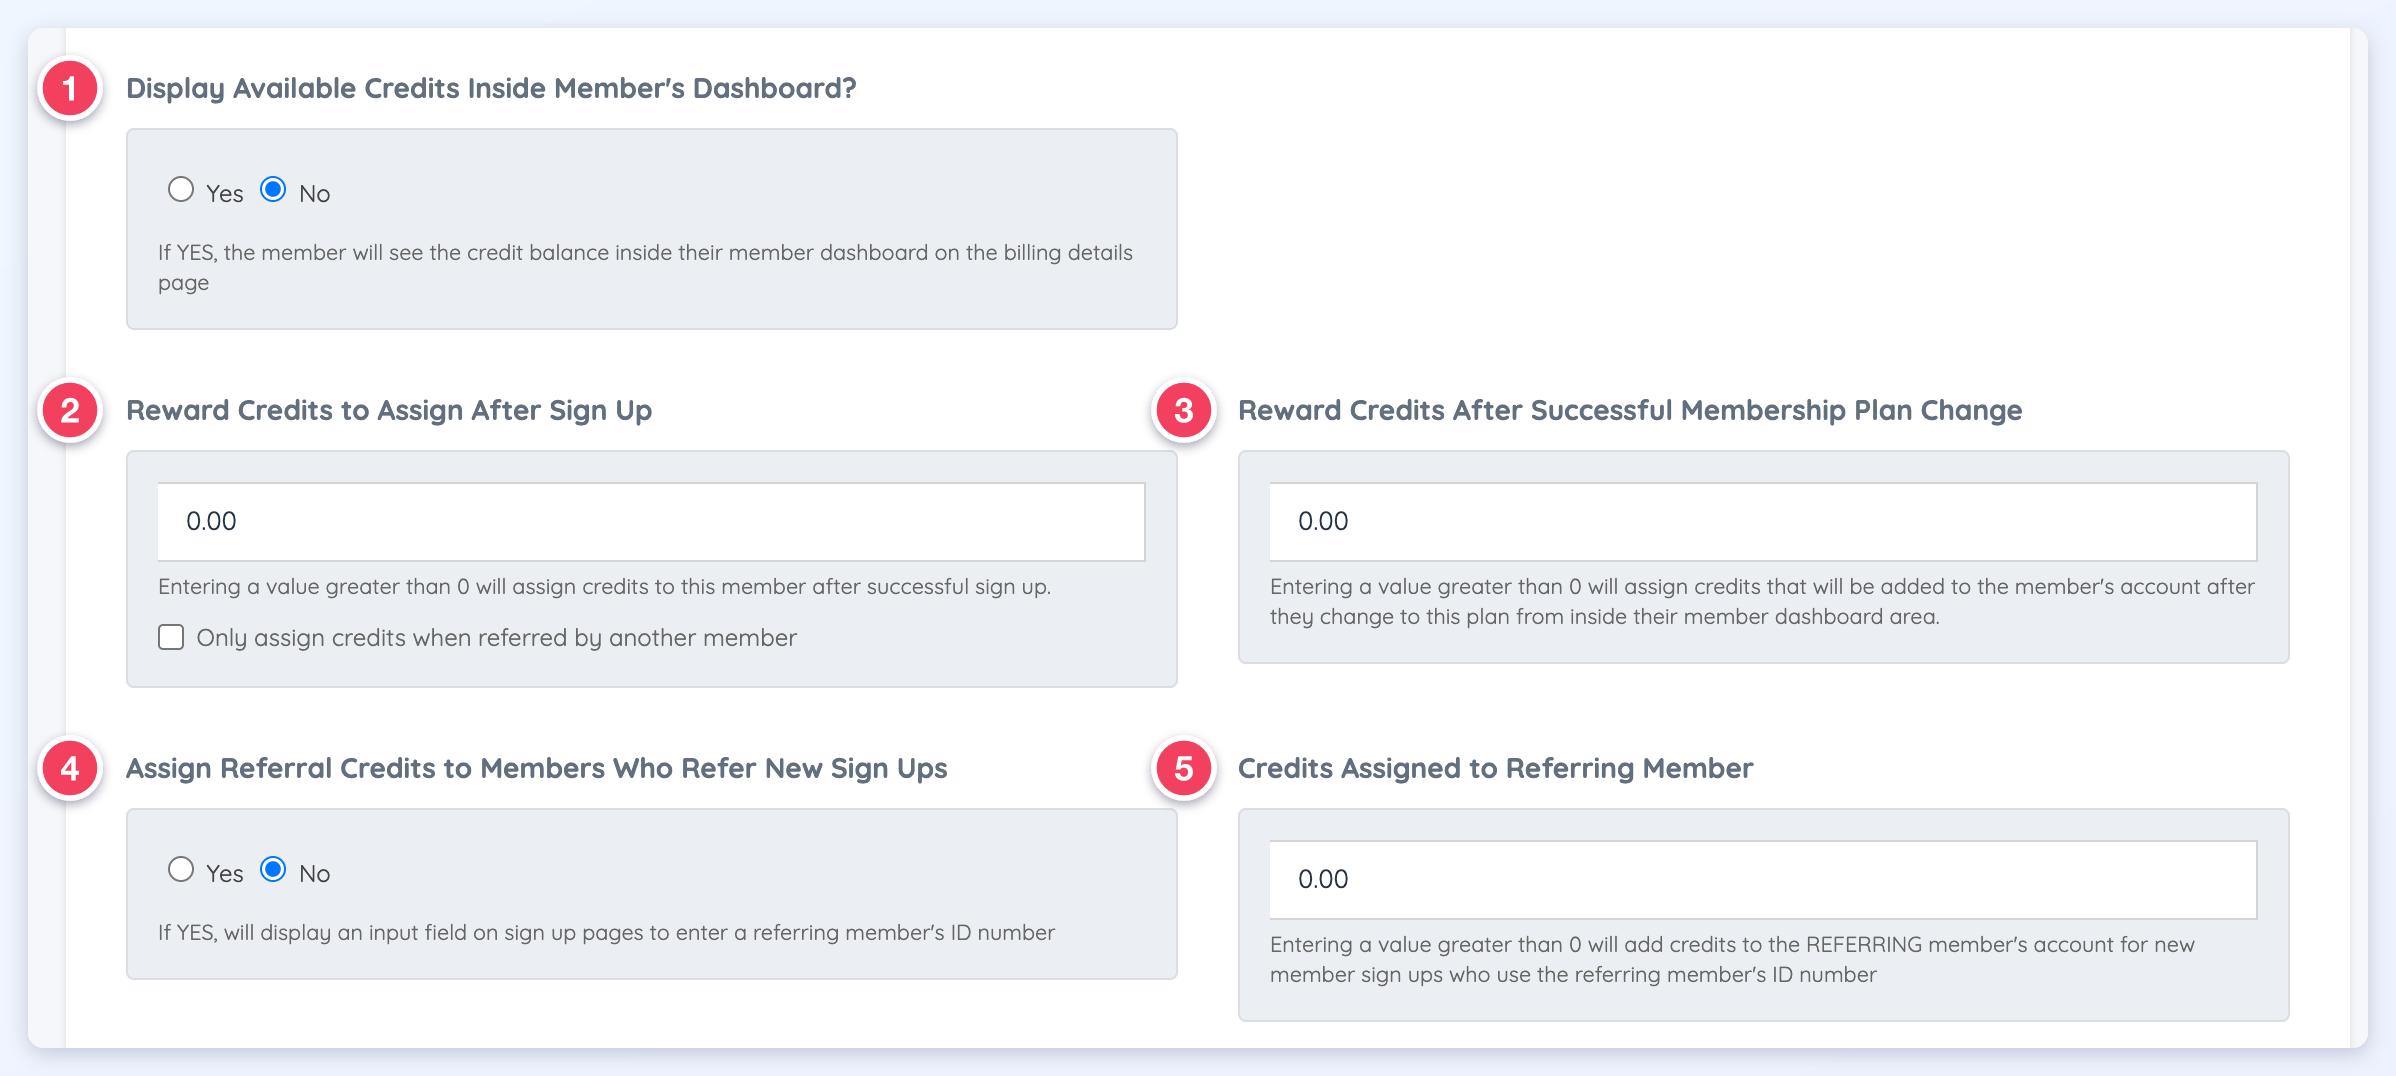Click 'Assign Referral Credits to Members' heading
Viewport: 2396px width, 1076px height.
coord(536,768)
